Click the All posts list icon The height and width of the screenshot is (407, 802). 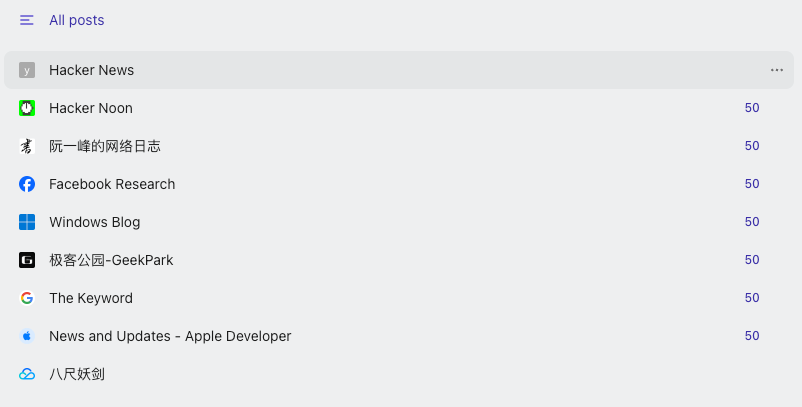click(27, 20)
